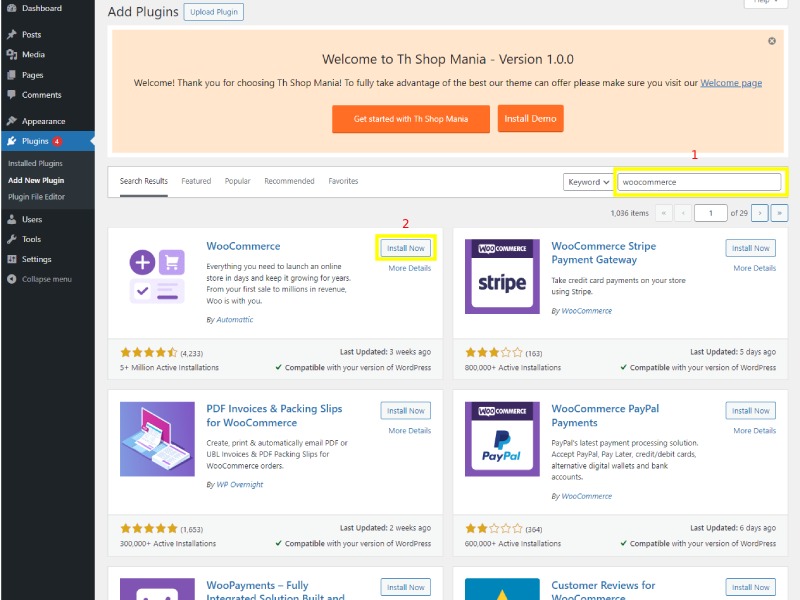Click the '1,036 items' count text

tap(630, 213)
